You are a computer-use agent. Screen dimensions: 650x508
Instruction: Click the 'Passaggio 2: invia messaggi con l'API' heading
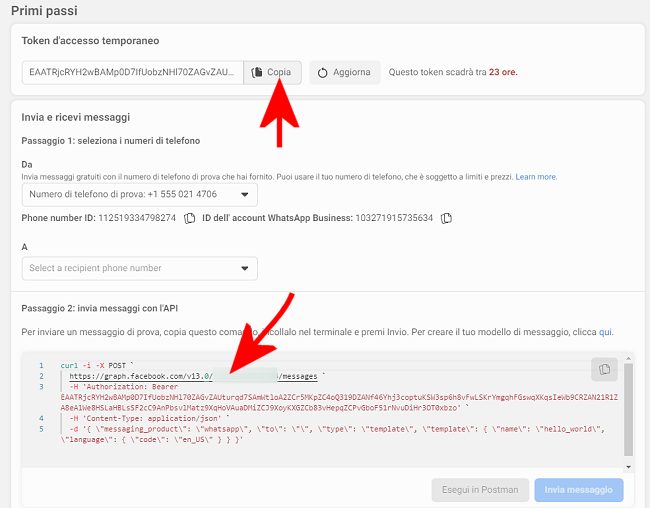point(99,309)
